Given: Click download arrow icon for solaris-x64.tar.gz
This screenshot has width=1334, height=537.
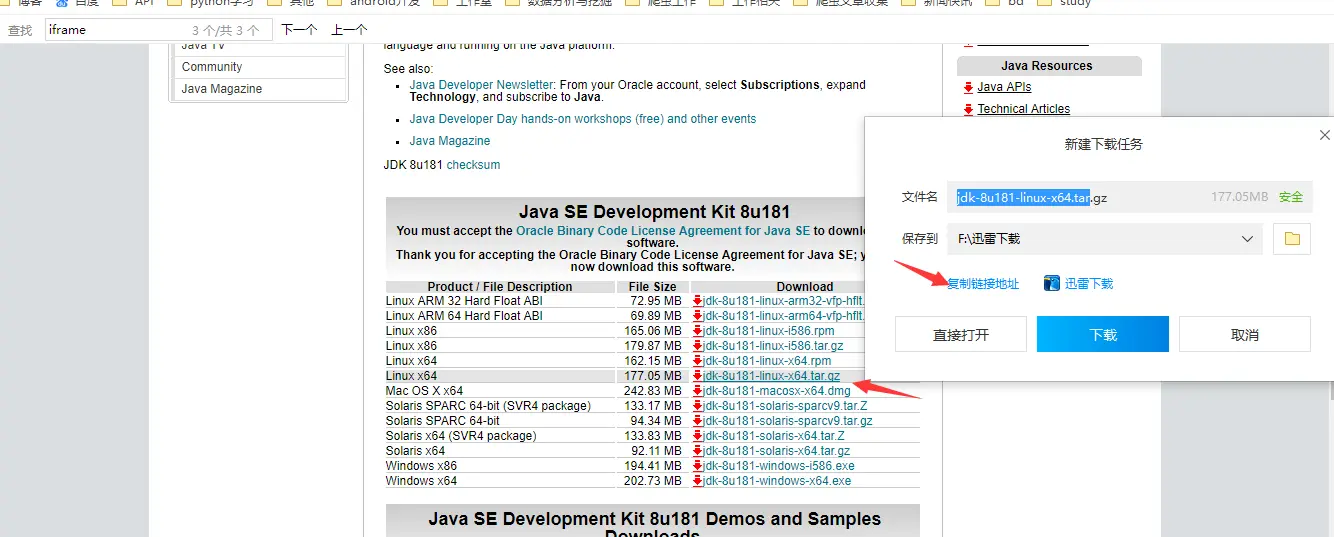Looking at the screenshot, I should point(697,451).
